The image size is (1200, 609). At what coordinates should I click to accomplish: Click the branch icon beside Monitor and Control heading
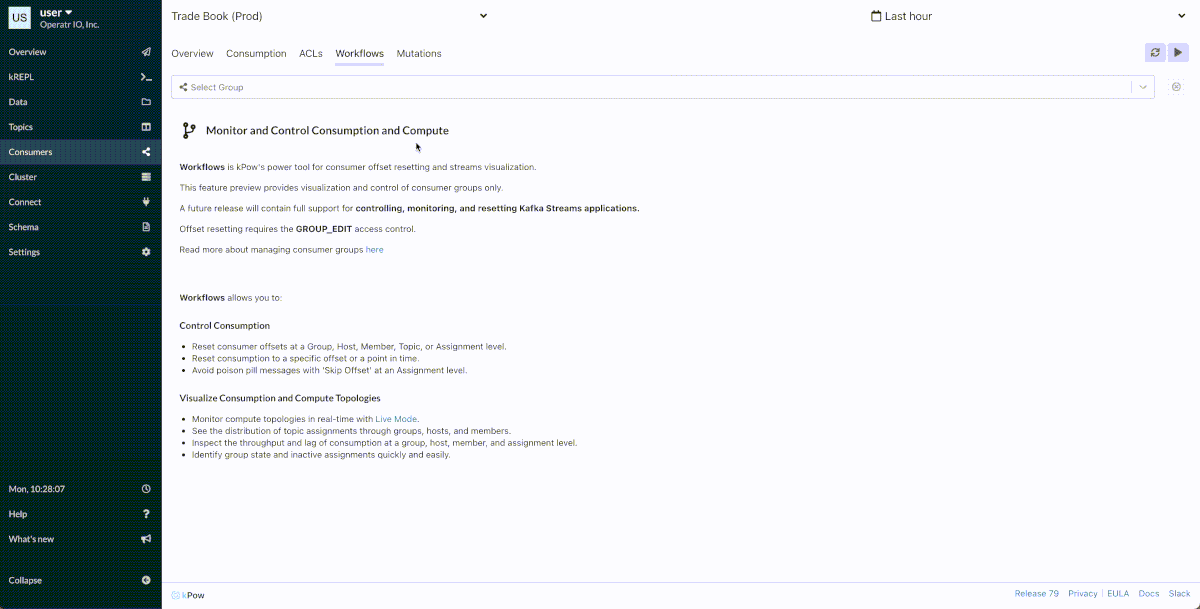pyautogui.click(x=189, y=130)
